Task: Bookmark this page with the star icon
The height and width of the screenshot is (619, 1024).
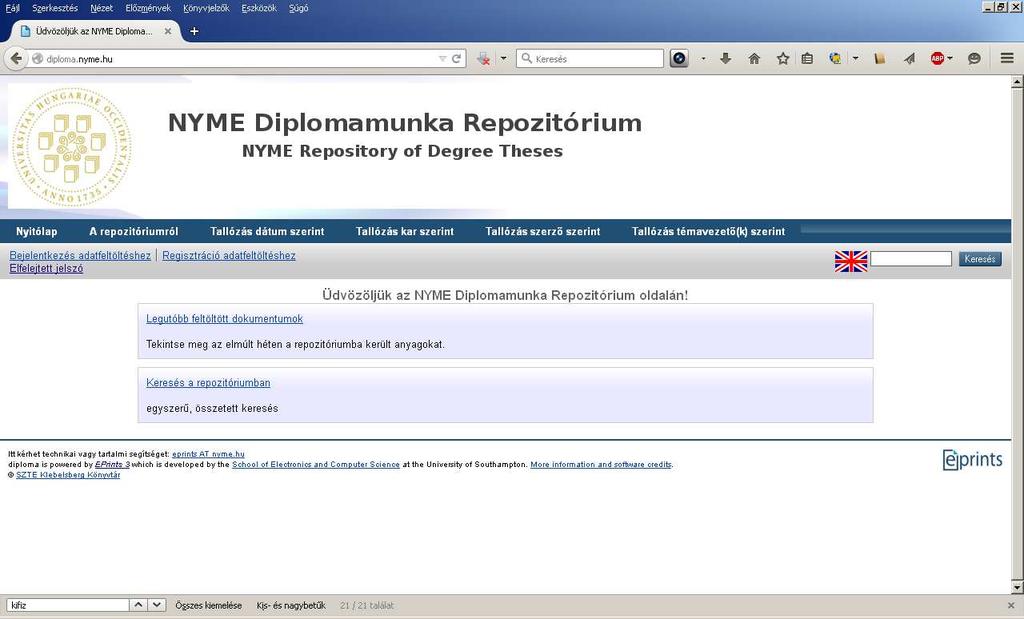Action: pos(783,59)
